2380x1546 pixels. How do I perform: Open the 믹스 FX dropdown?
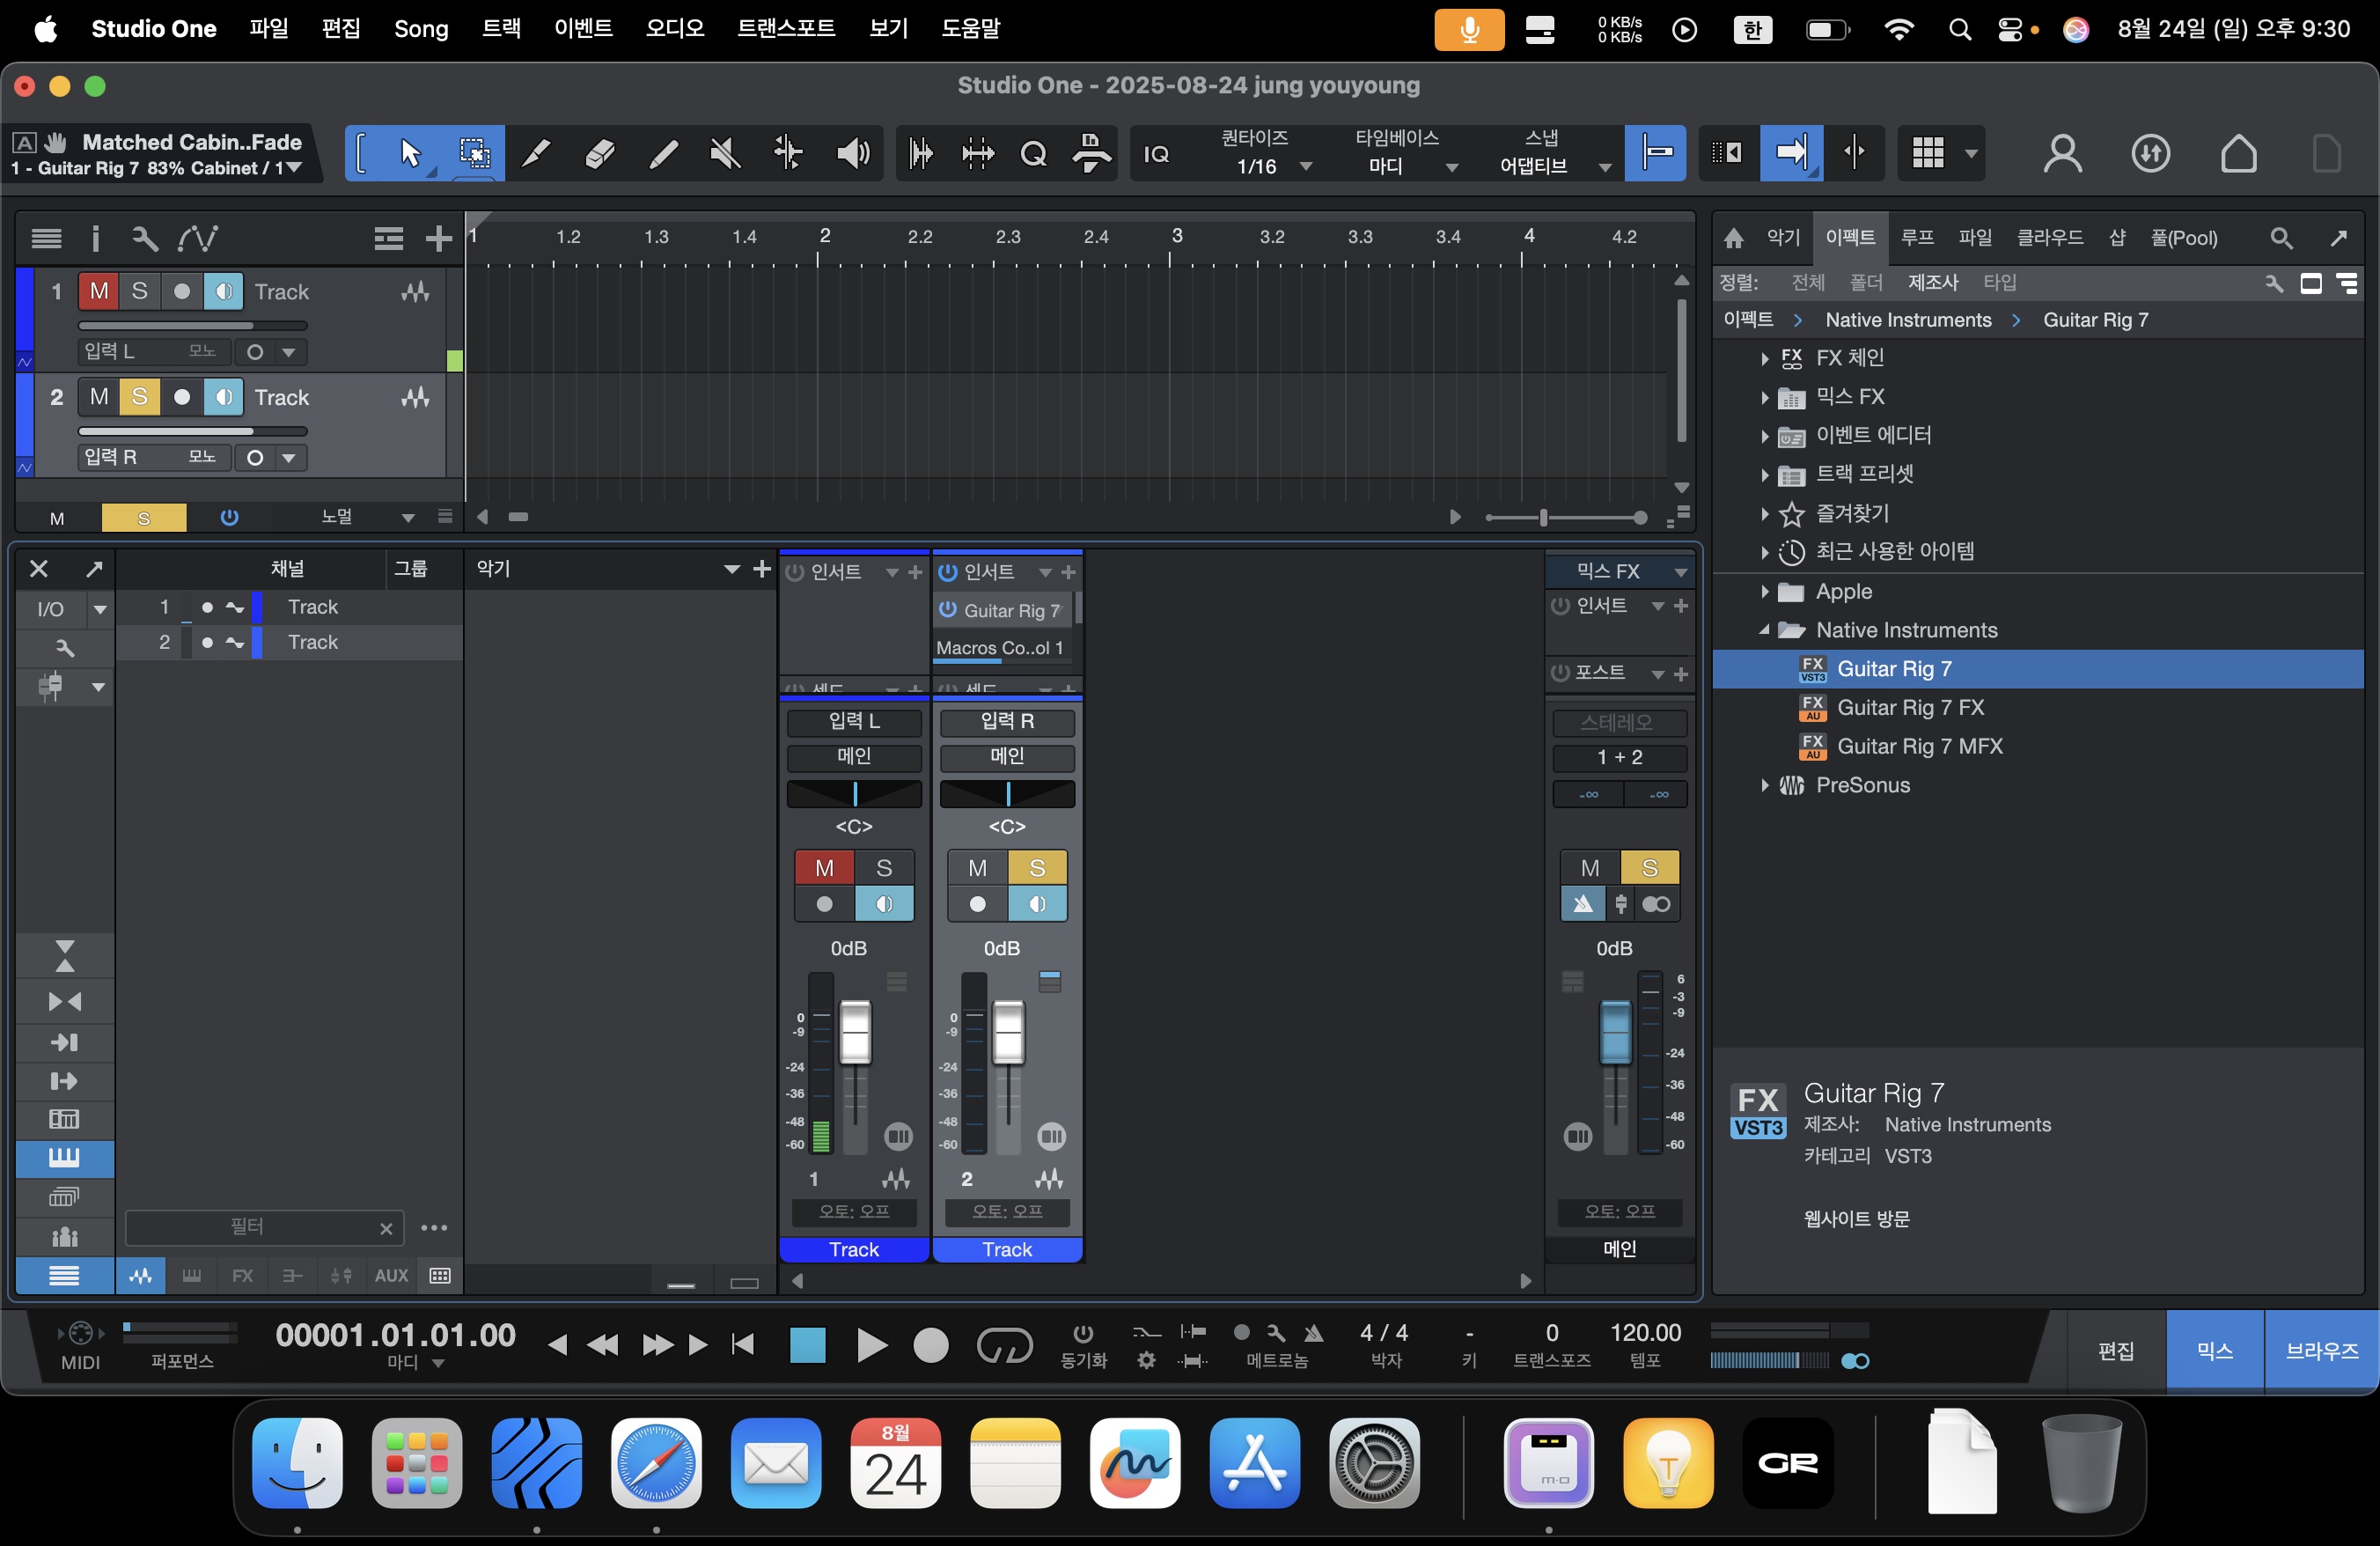(1681, 572)
